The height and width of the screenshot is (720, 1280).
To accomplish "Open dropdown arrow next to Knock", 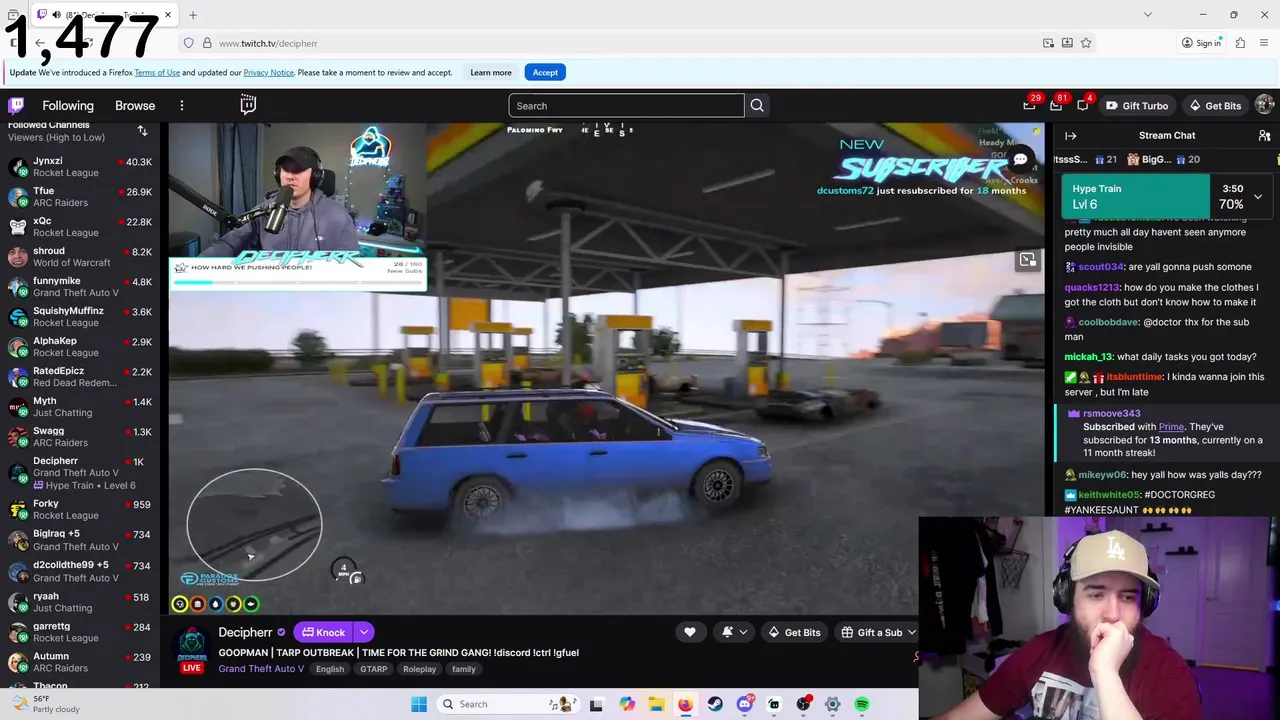I will (364, 632).
